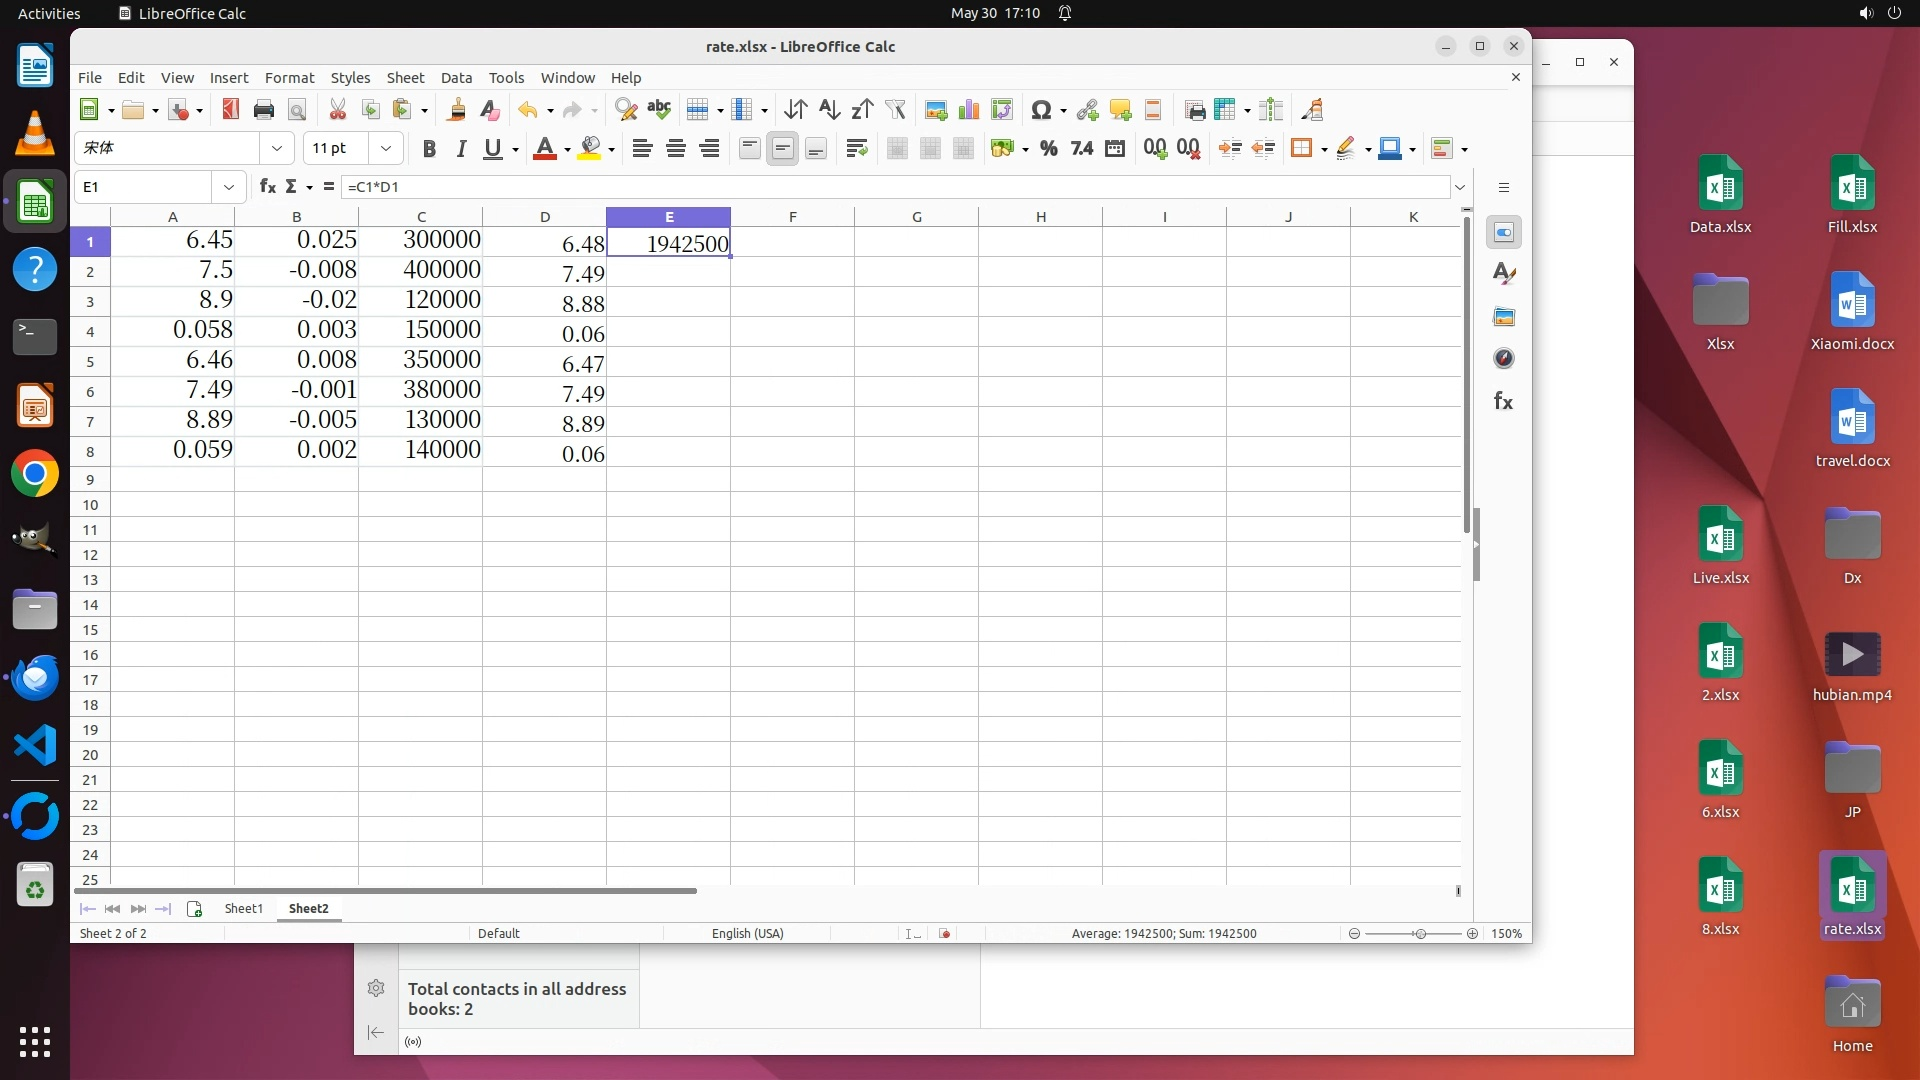Image resolution: width=1920 pixels, height=1080 pixels.
Task: Expand the Name Box dropdown arrow
Action: 229,187
